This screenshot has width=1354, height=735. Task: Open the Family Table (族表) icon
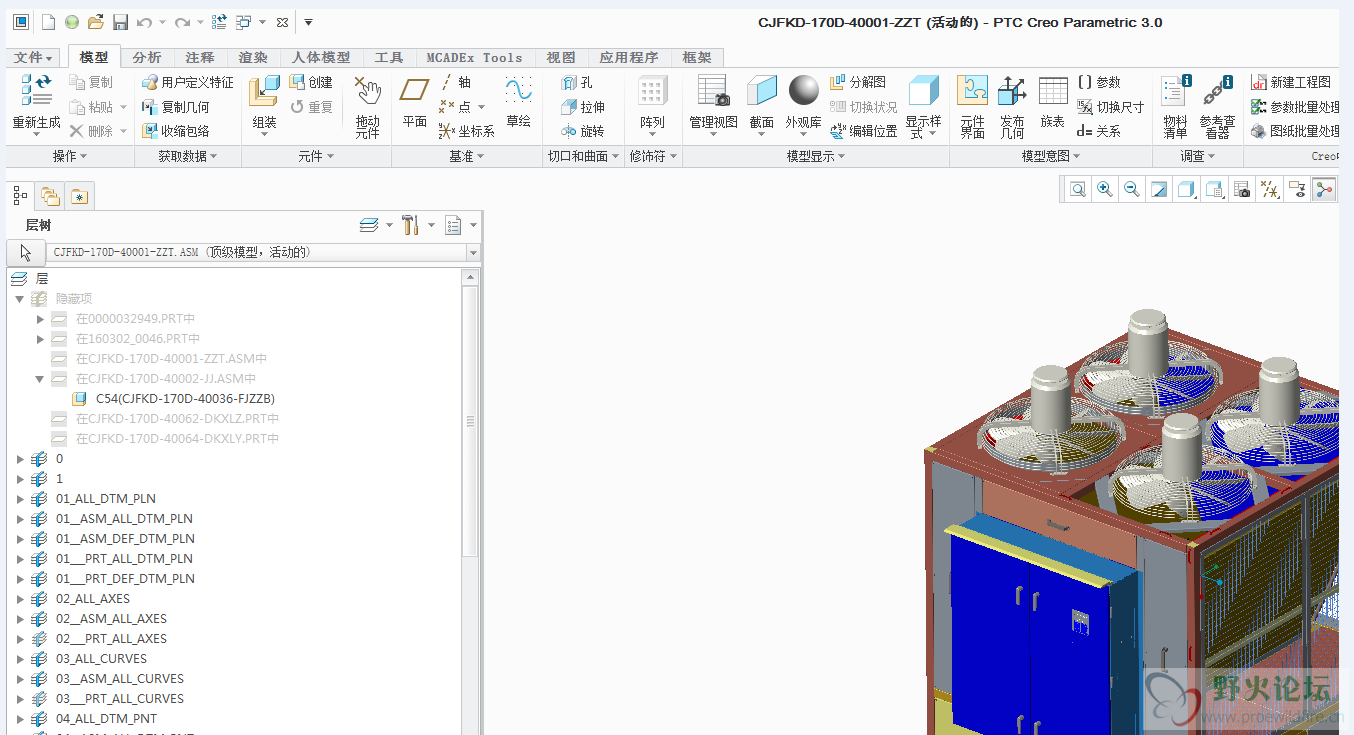[x=1053, y=91]
